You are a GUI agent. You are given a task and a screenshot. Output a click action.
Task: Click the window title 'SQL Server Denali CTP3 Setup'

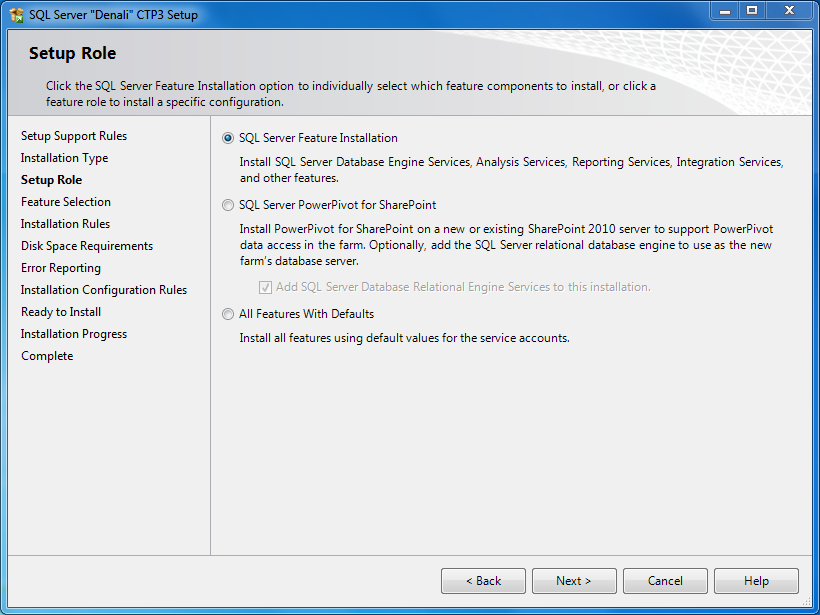point(113,15)
